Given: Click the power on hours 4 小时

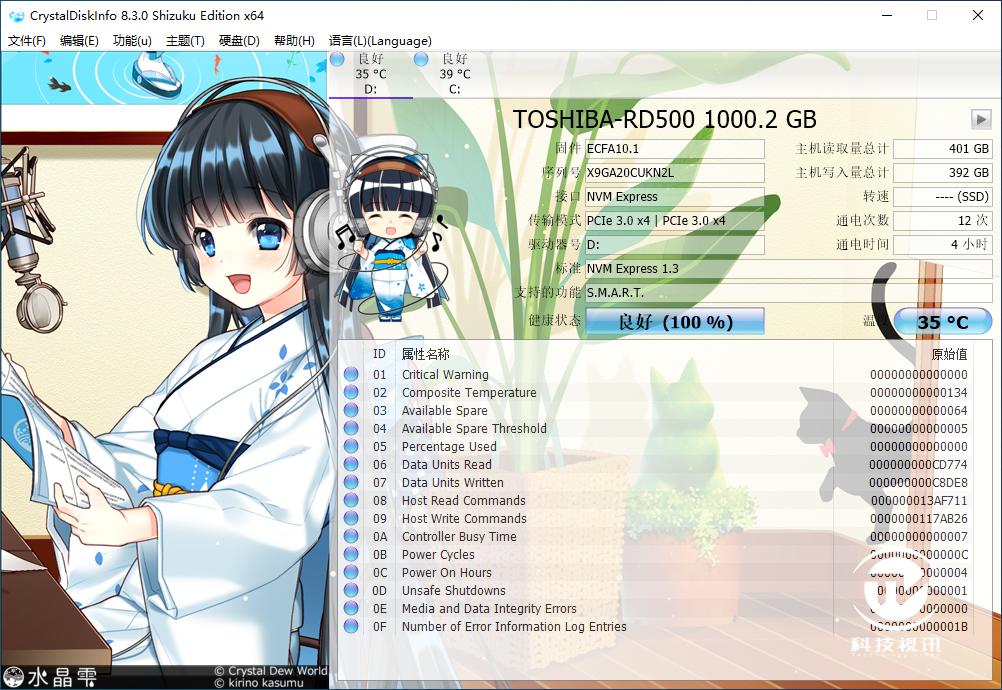Looking at the screenshot, I should click(943, 245).
